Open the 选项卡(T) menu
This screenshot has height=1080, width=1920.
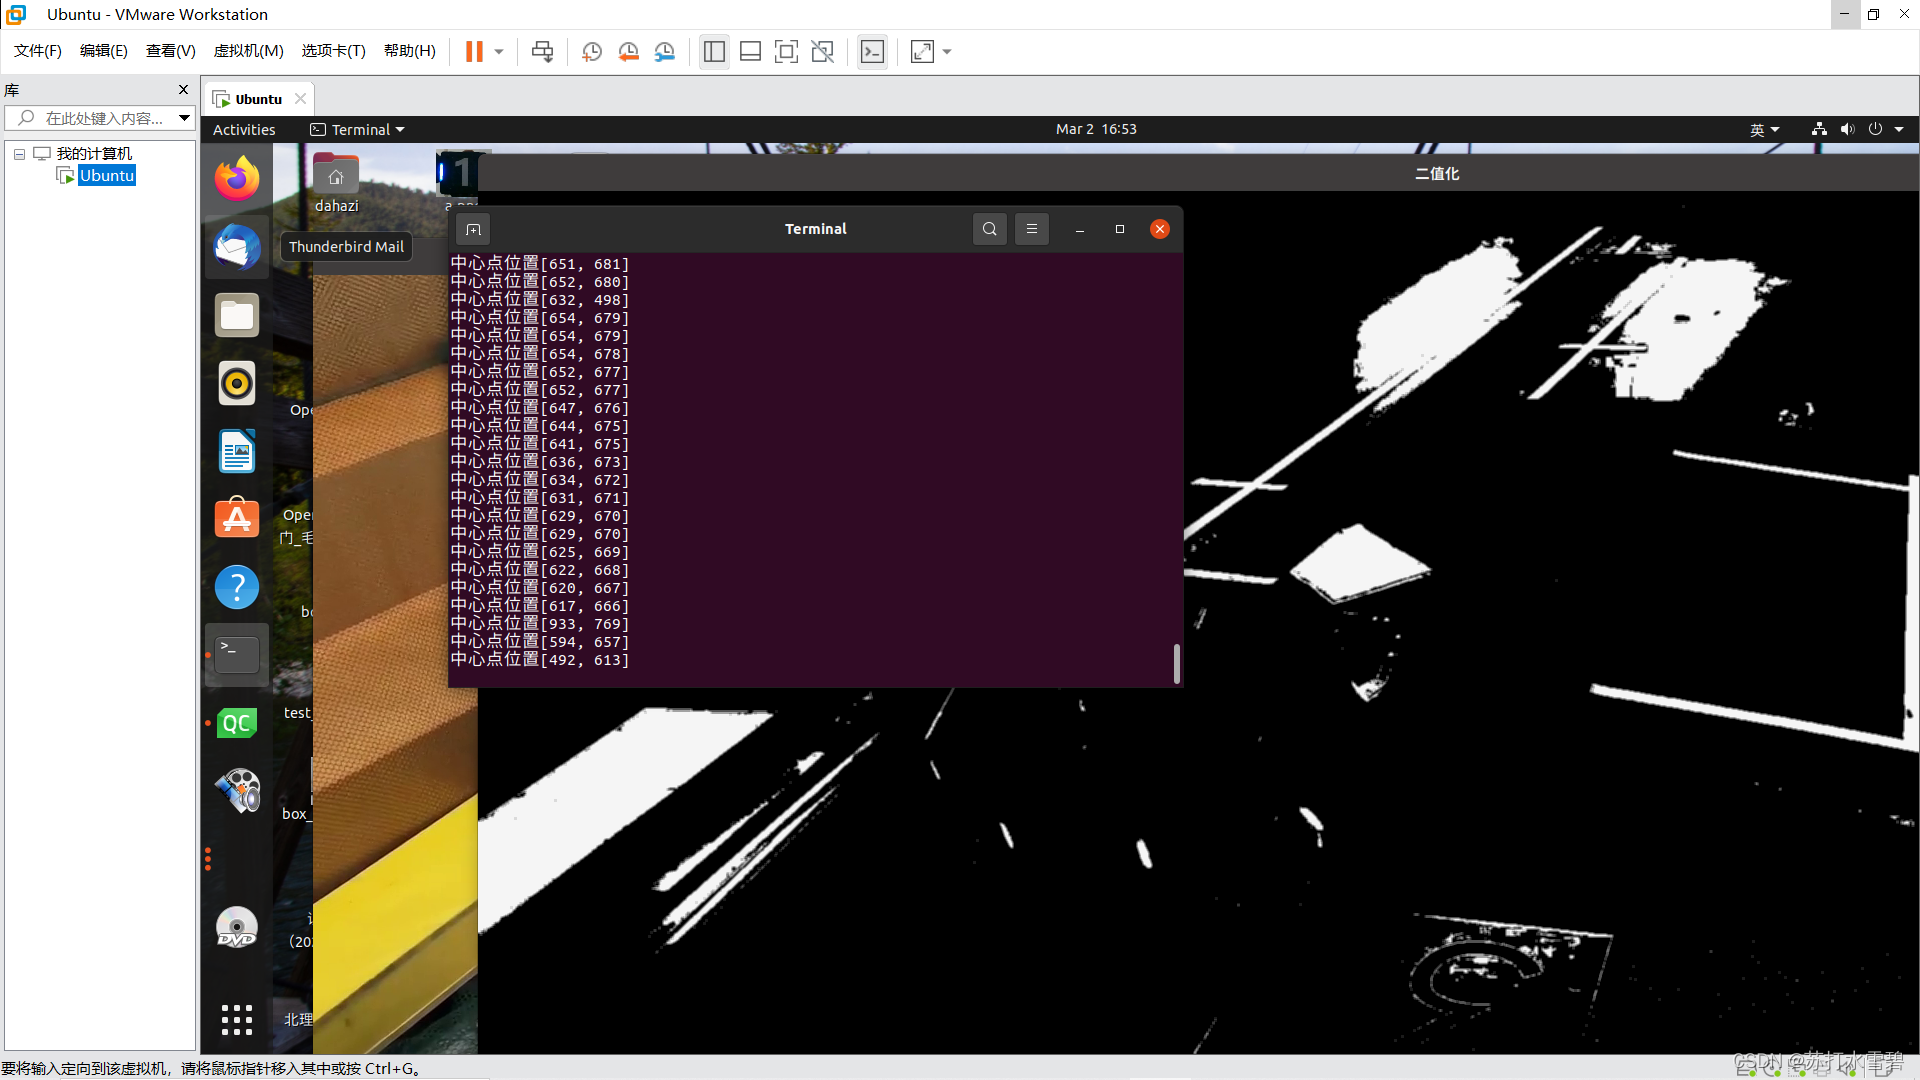click(334, 51)
